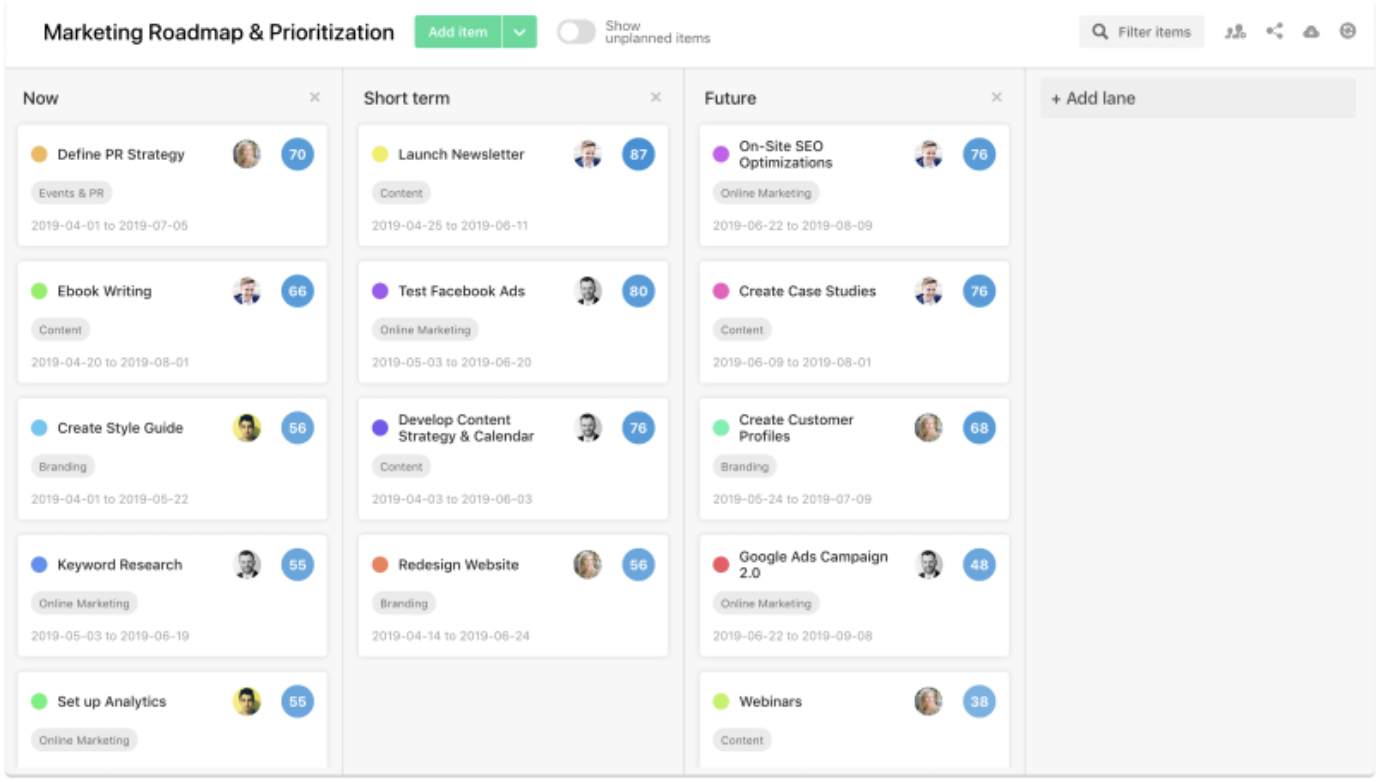1378x782 pixels.
Task: Click the rightmost circular header icon
Action: (x=1348, y=32)
